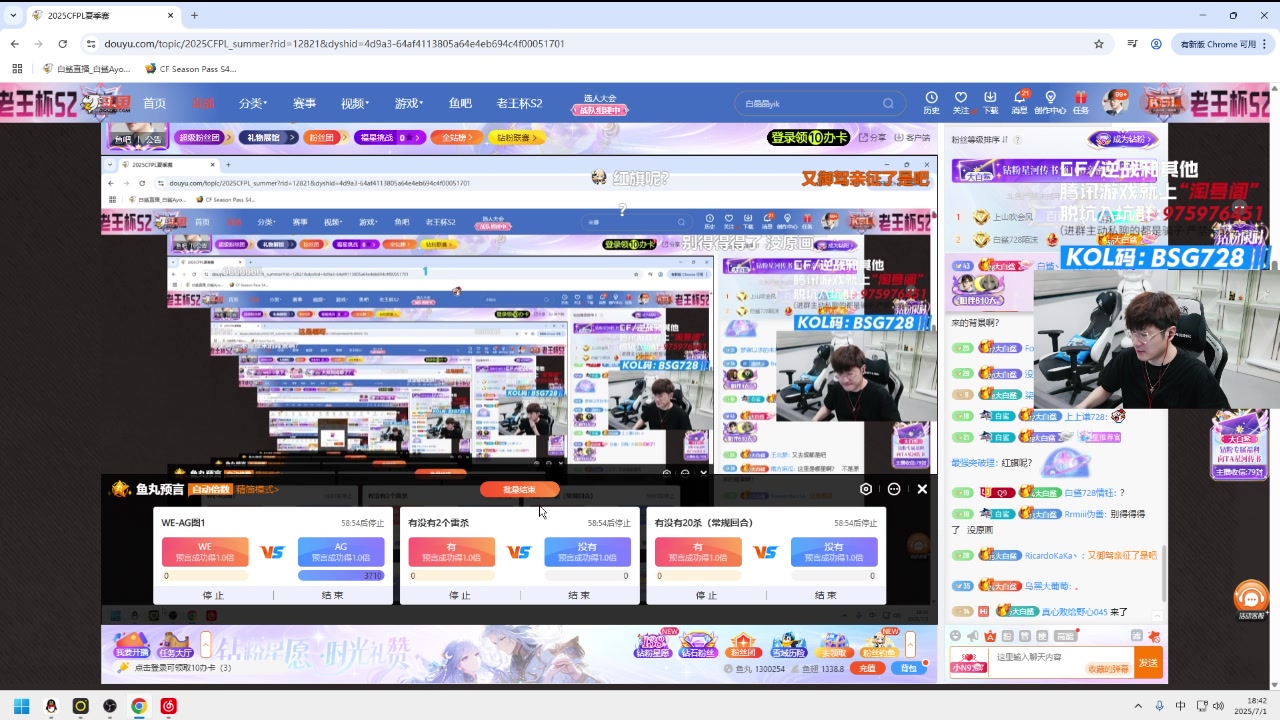The height and width of the screenshot is (720, 1280).
Task: Open the emoji picker in chat toolbar
Action: [956, 636]
